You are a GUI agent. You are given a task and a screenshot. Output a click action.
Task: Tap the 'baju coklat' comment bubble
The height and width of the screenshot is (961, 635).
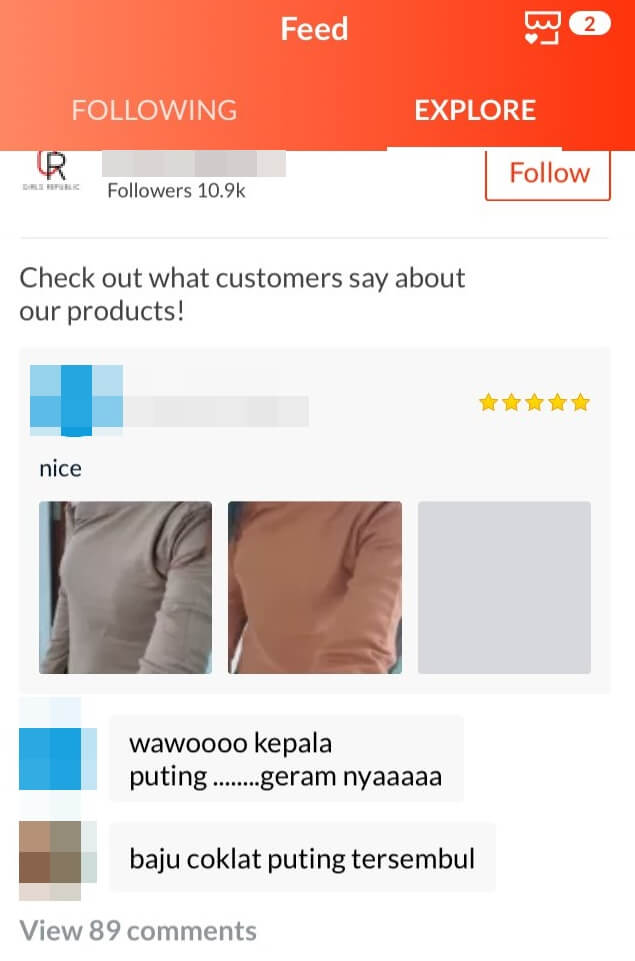point(302,858)
